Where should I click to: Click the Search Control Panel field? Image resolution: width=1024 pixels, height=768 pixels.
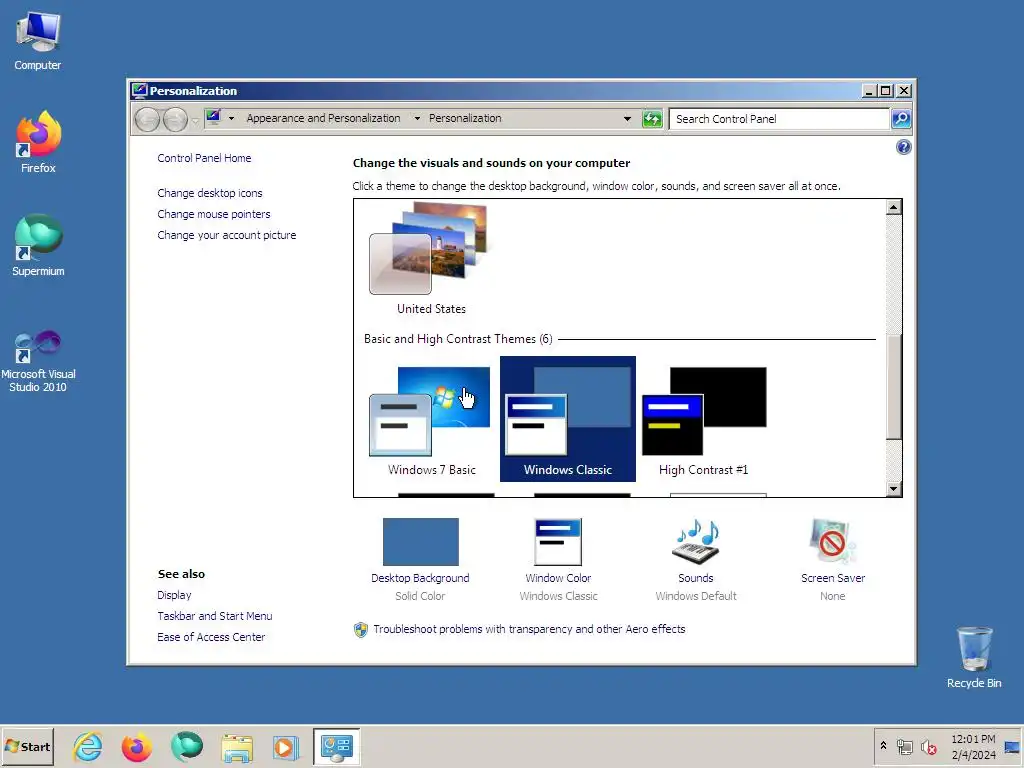779,119
